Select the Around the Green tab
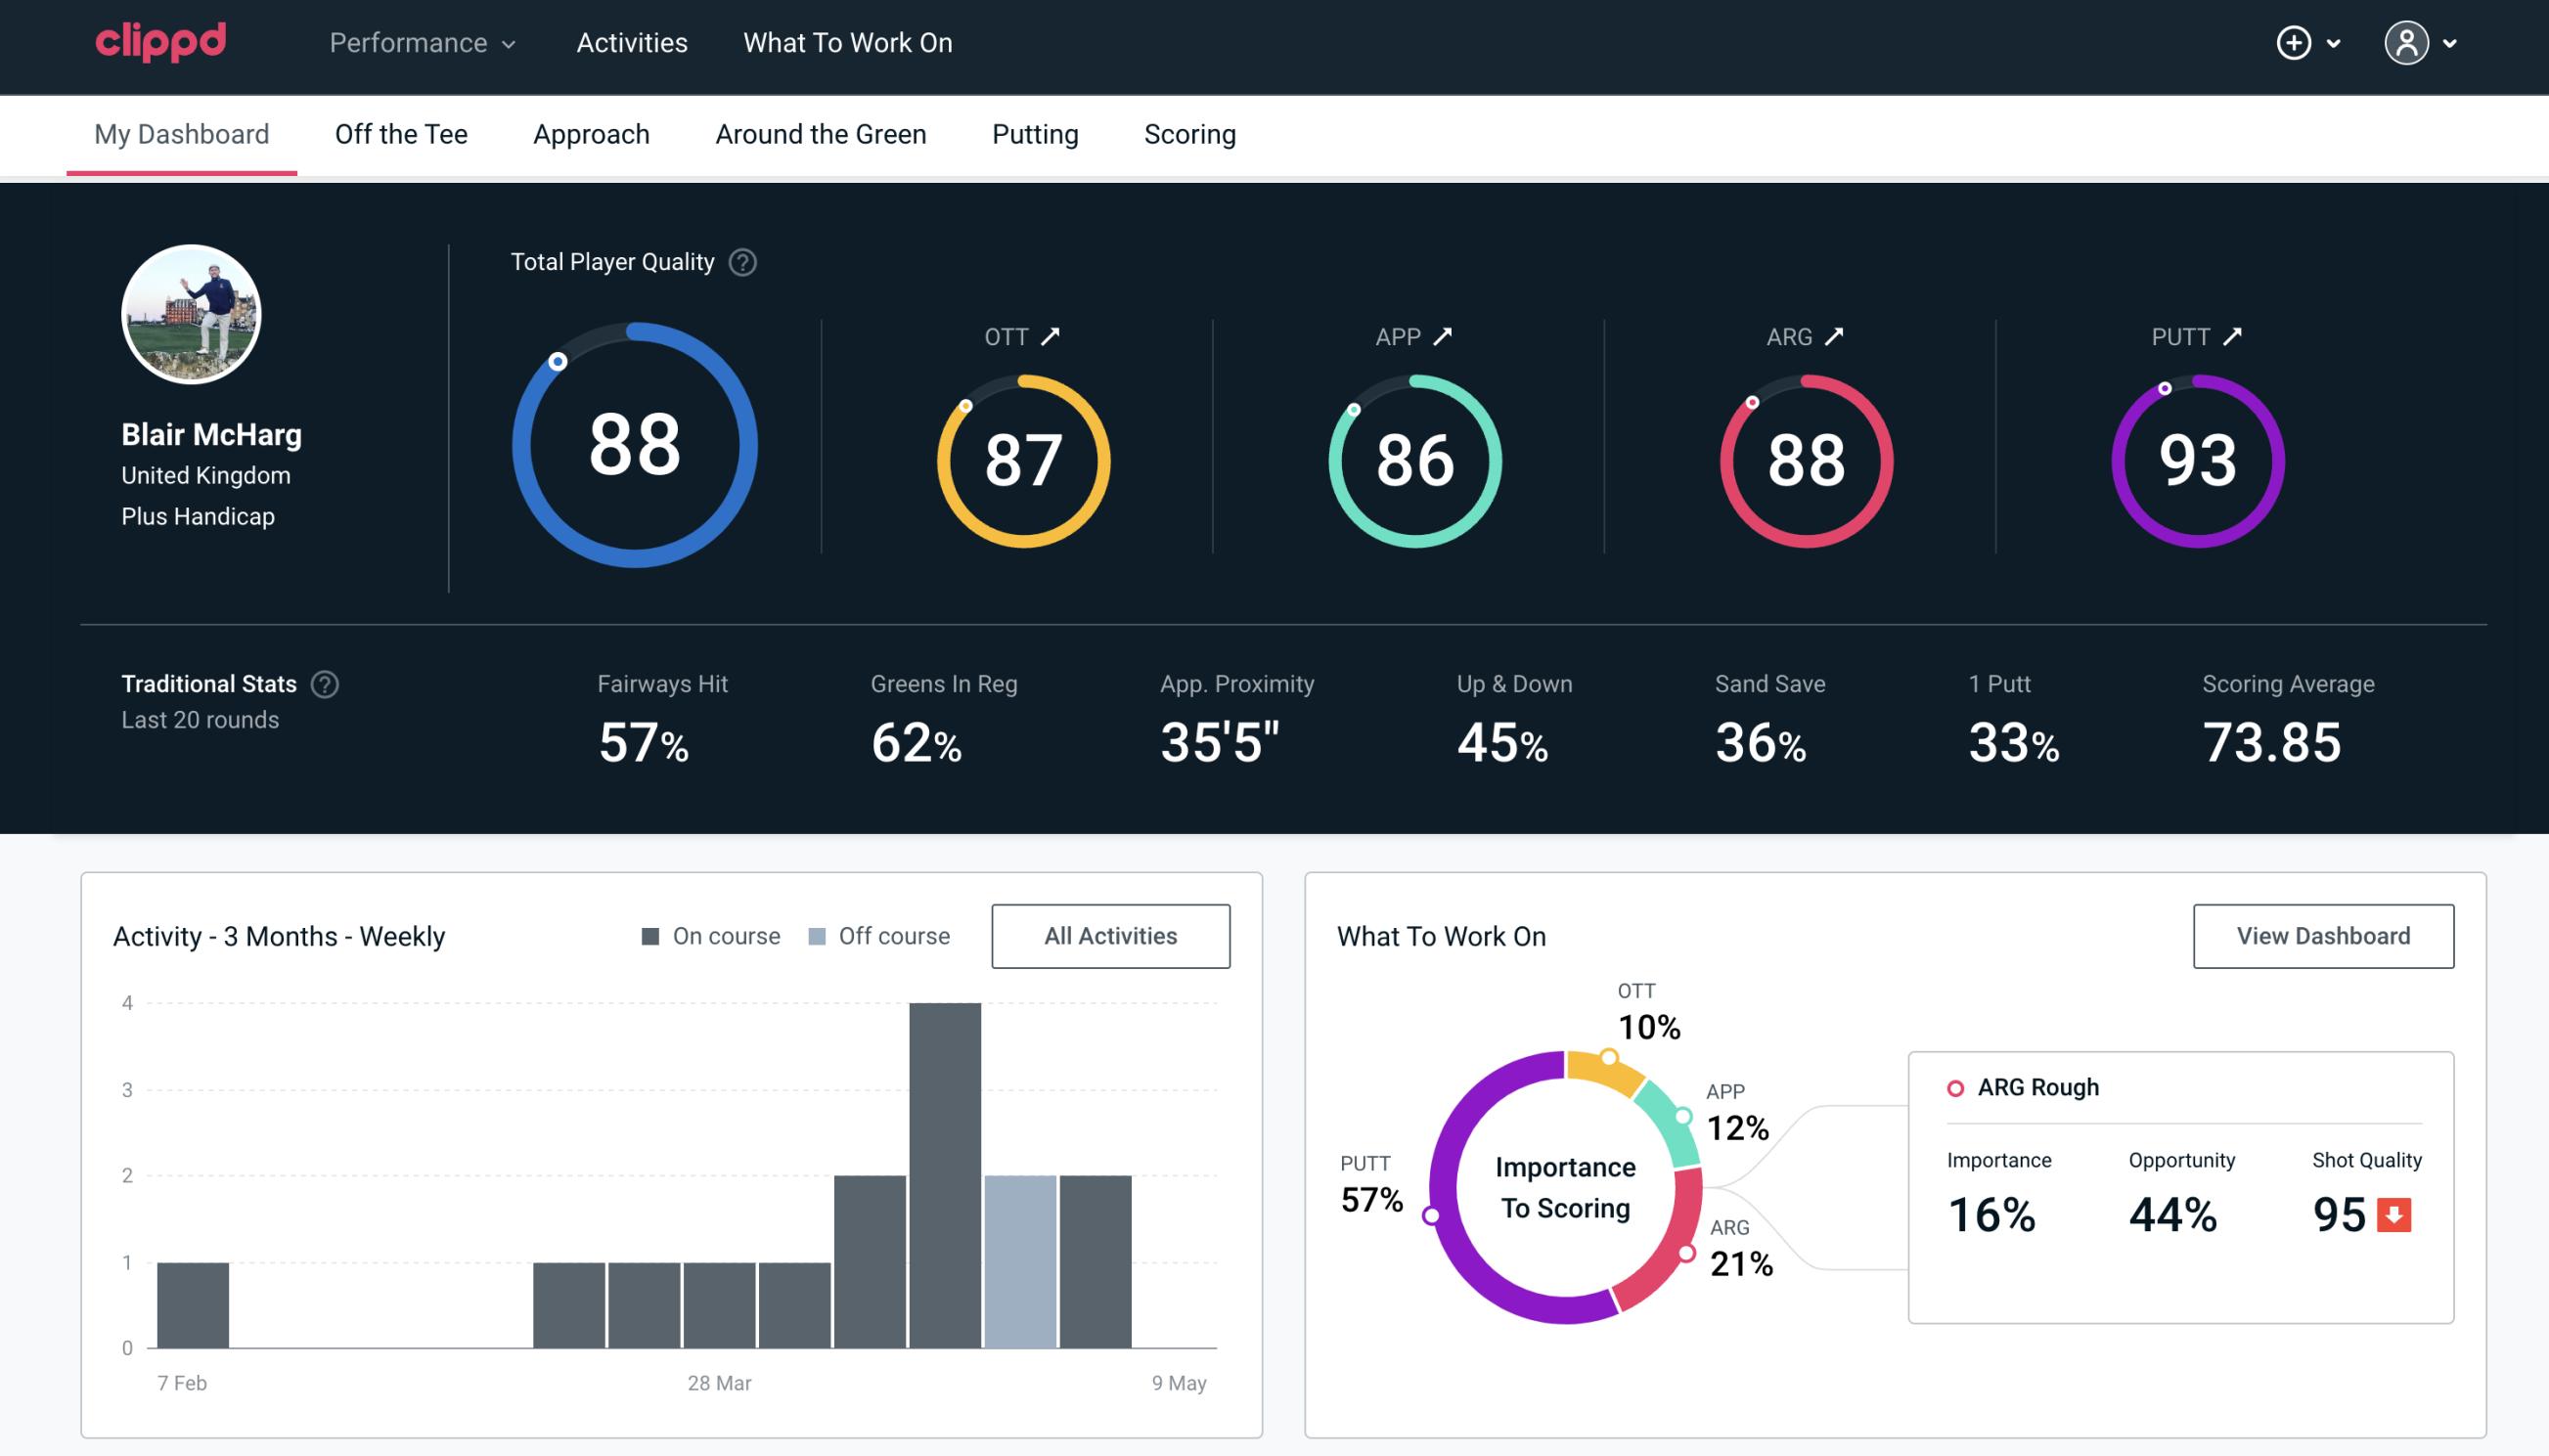The height and width of the screenshot is (1456, 2549). tap(820, 133)
